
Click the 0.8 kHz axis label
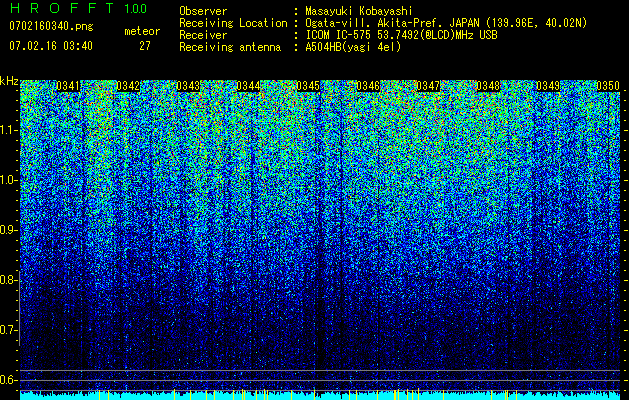pyautogui.click(x=9, y=280)
